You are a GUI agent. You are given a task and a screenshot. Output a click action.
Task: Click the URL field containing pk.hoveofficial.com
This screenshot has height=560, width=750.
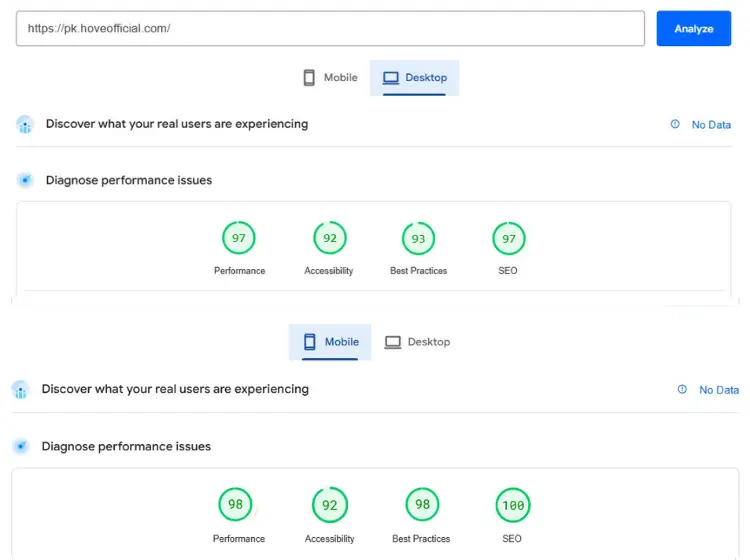(330, 29)
